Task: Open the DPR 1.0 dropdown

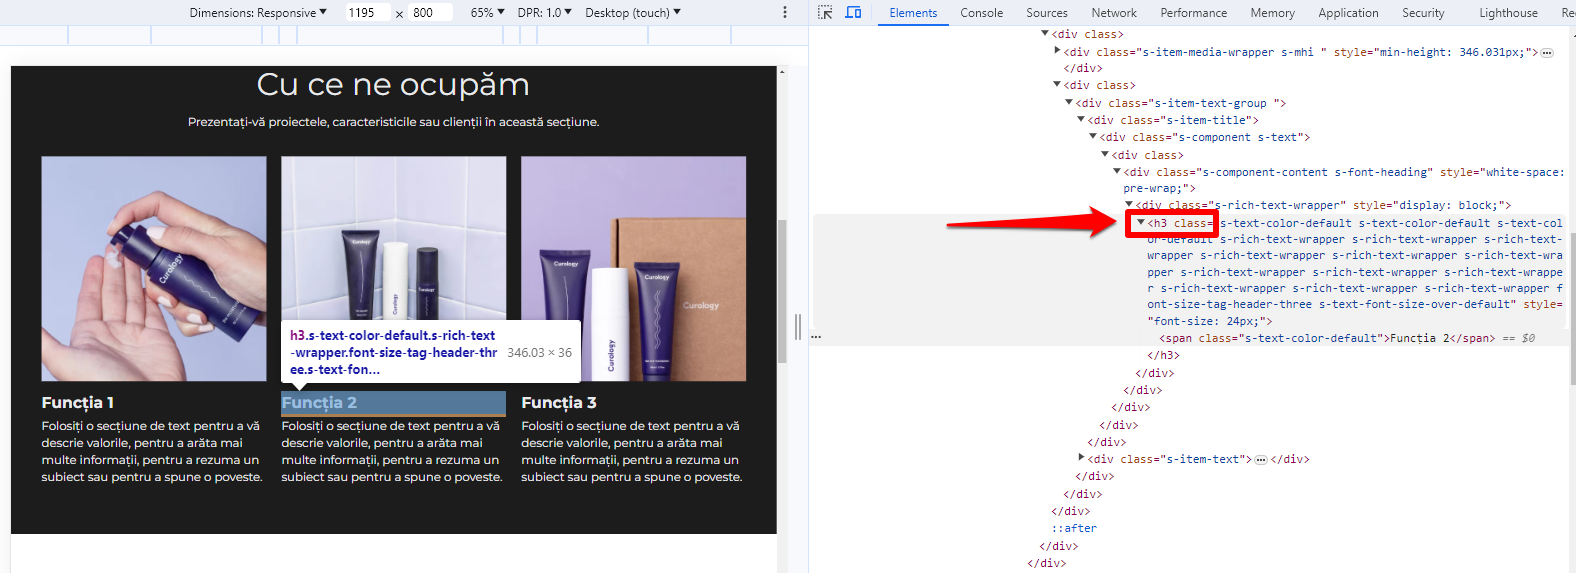Action: [545, 12]
